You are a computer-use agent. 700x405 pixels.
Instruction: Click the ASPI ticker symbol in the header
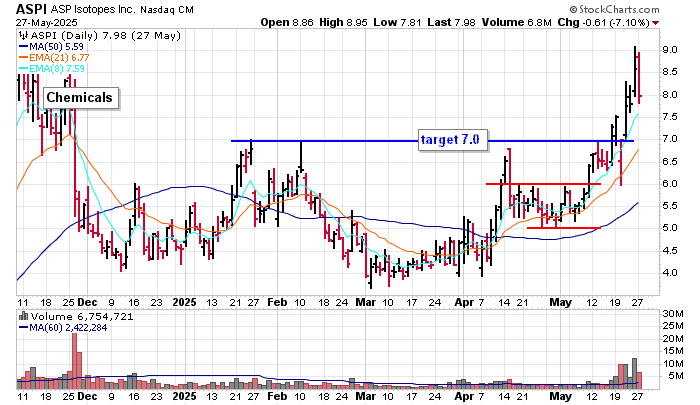31,9
